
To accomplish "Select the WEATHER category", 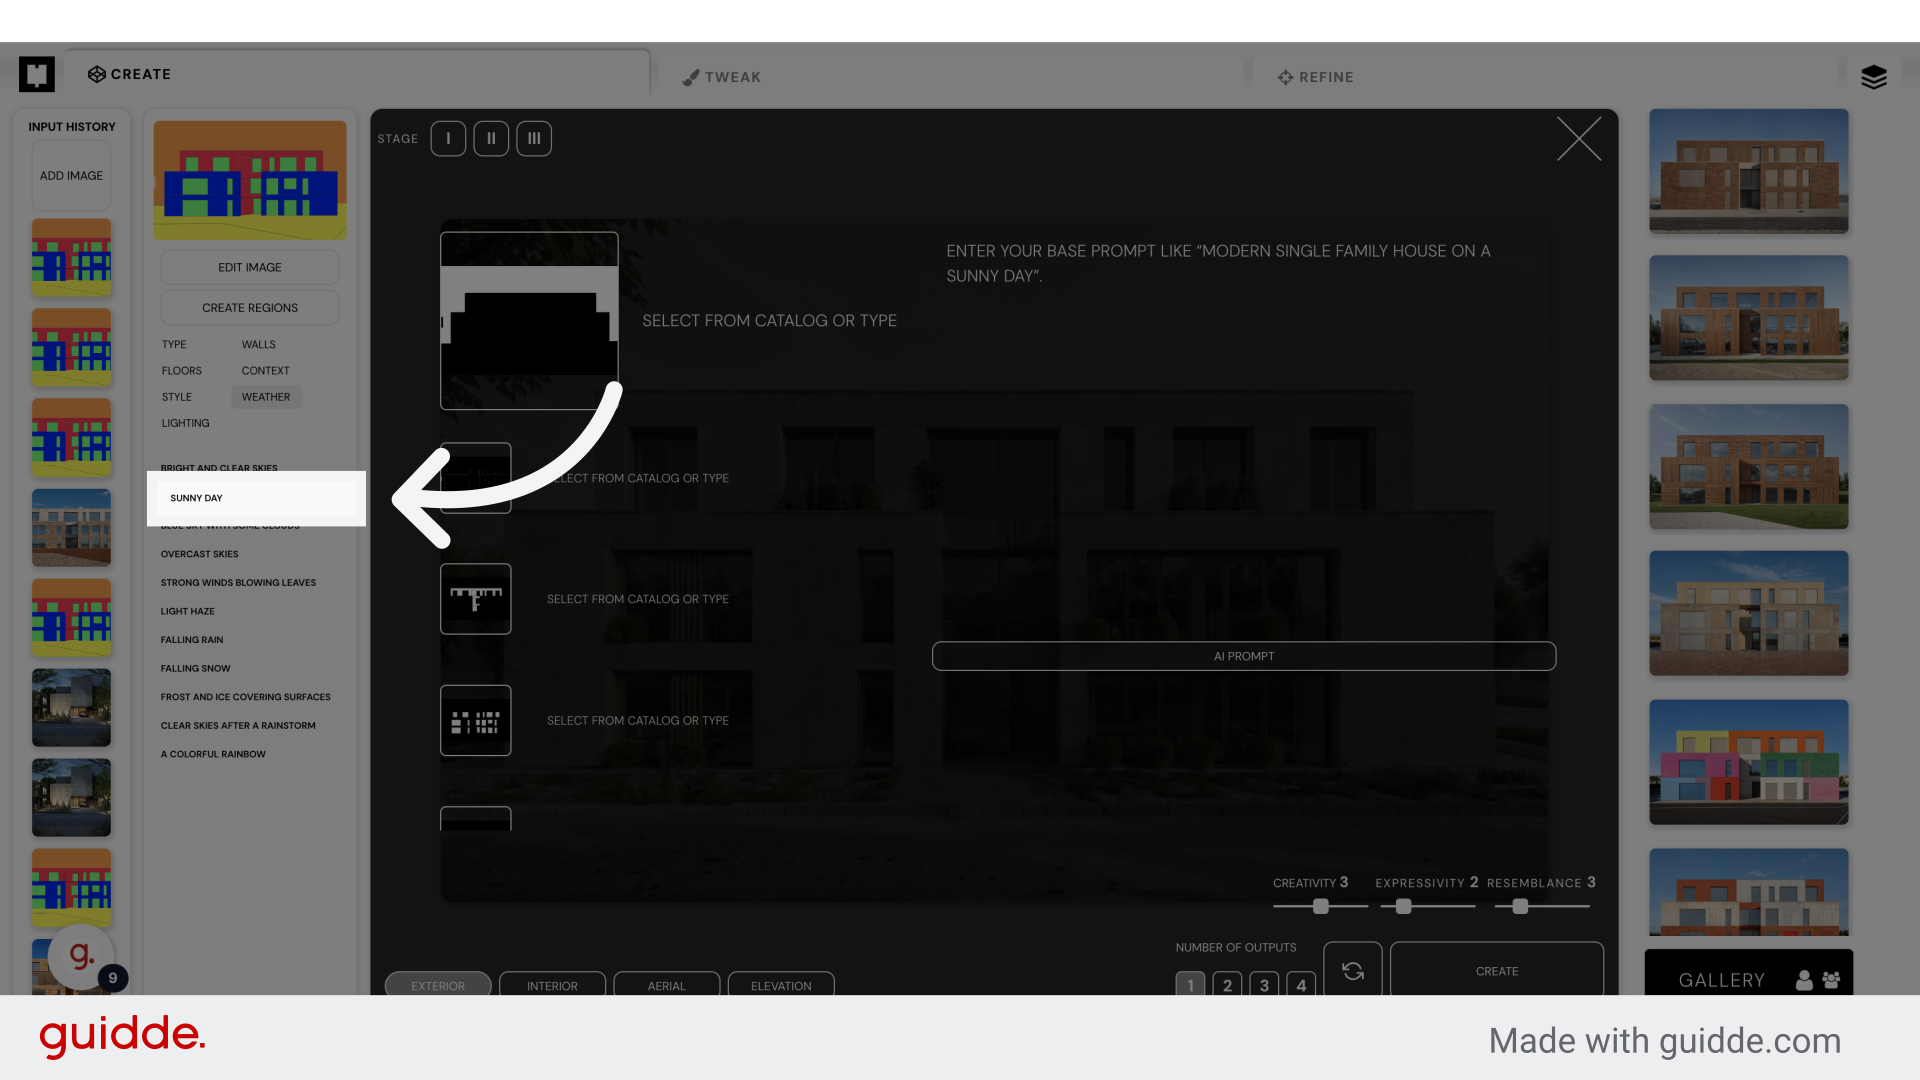I will tap(266, 397).
